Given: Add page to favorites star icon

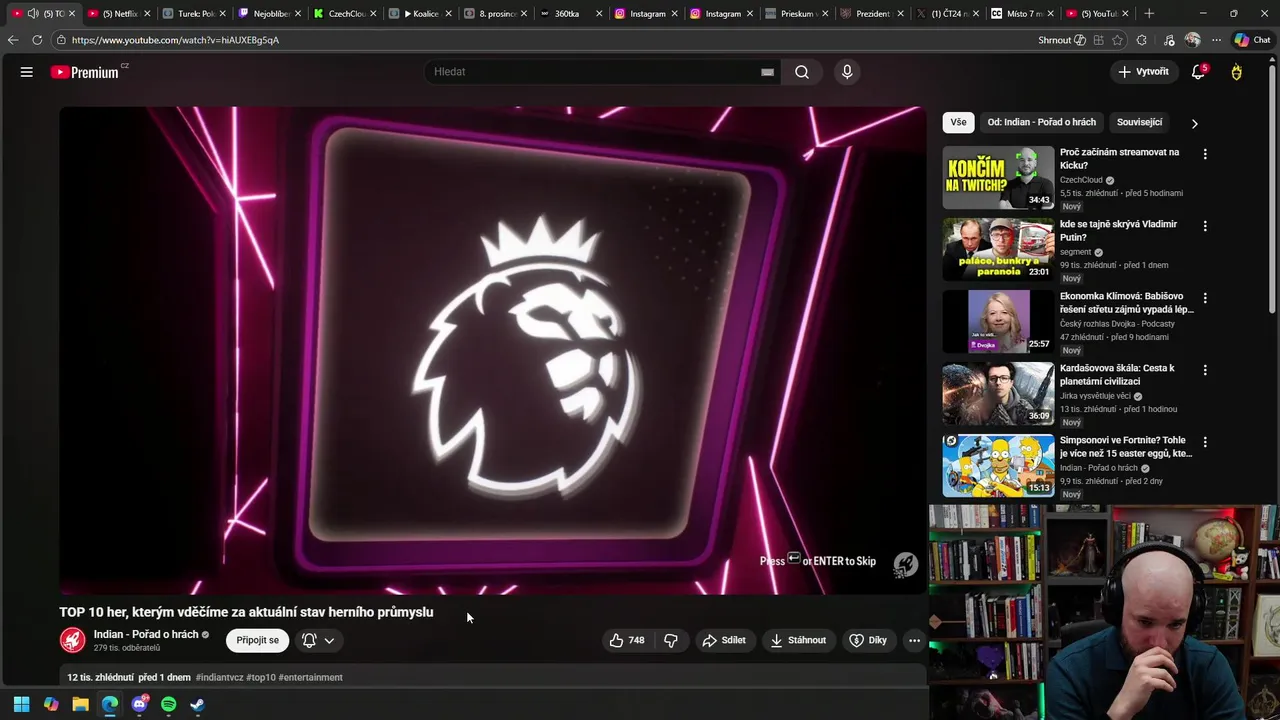Looking at the screenshot, I should [1117, 40].
